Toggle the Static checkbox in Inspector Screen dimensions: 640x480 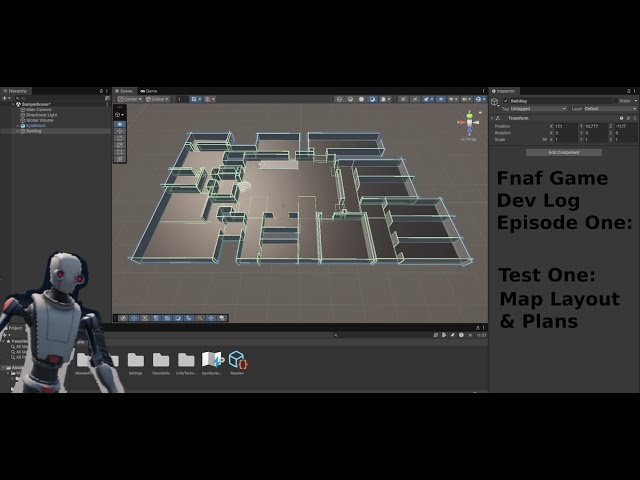[x=616, y=101]
